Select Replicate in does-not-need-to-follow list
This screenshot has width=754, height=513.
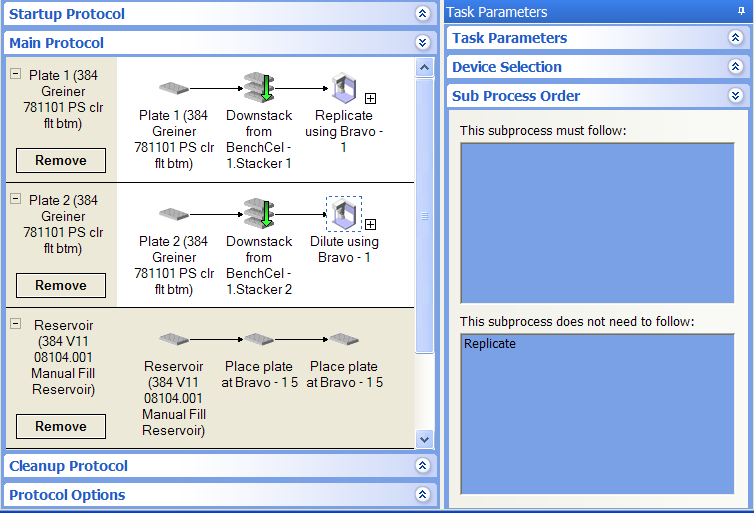[490, 343]
